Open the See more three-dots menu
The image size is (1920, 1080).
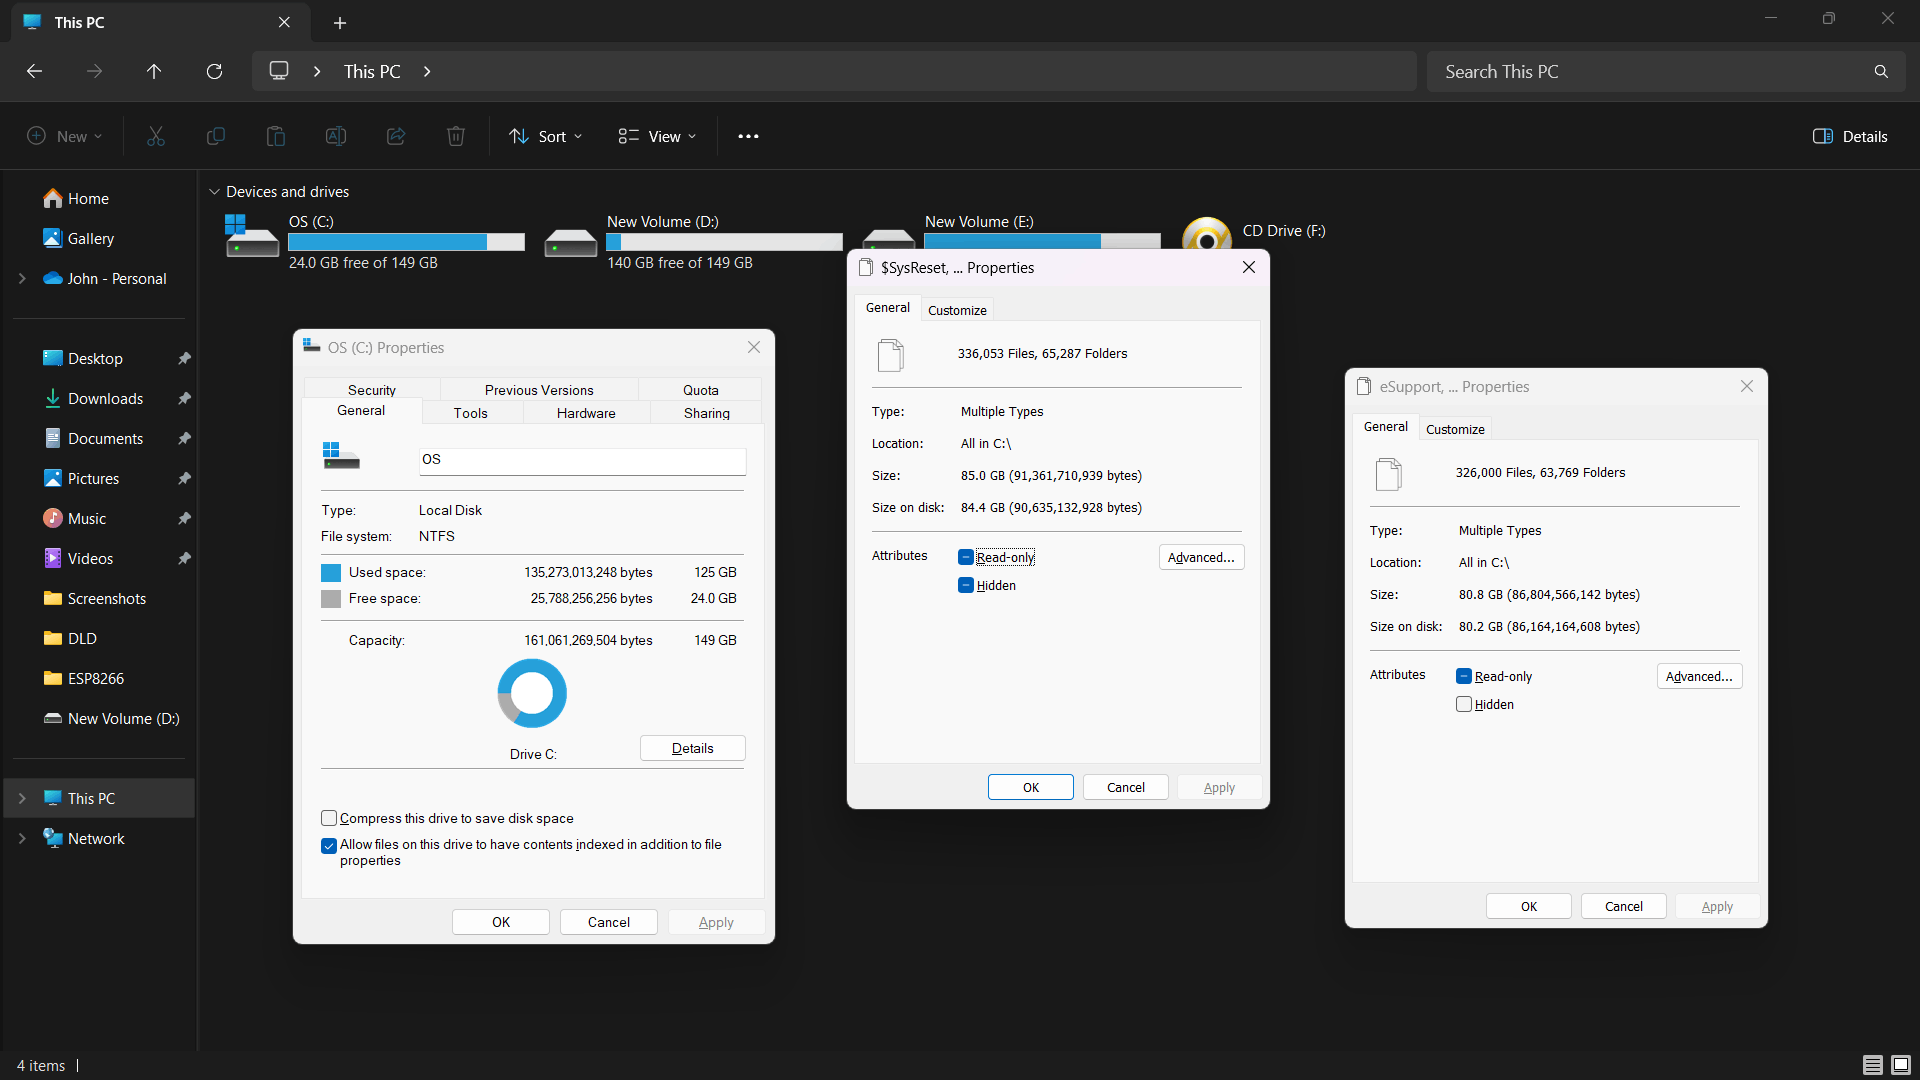tap(748, 137)
